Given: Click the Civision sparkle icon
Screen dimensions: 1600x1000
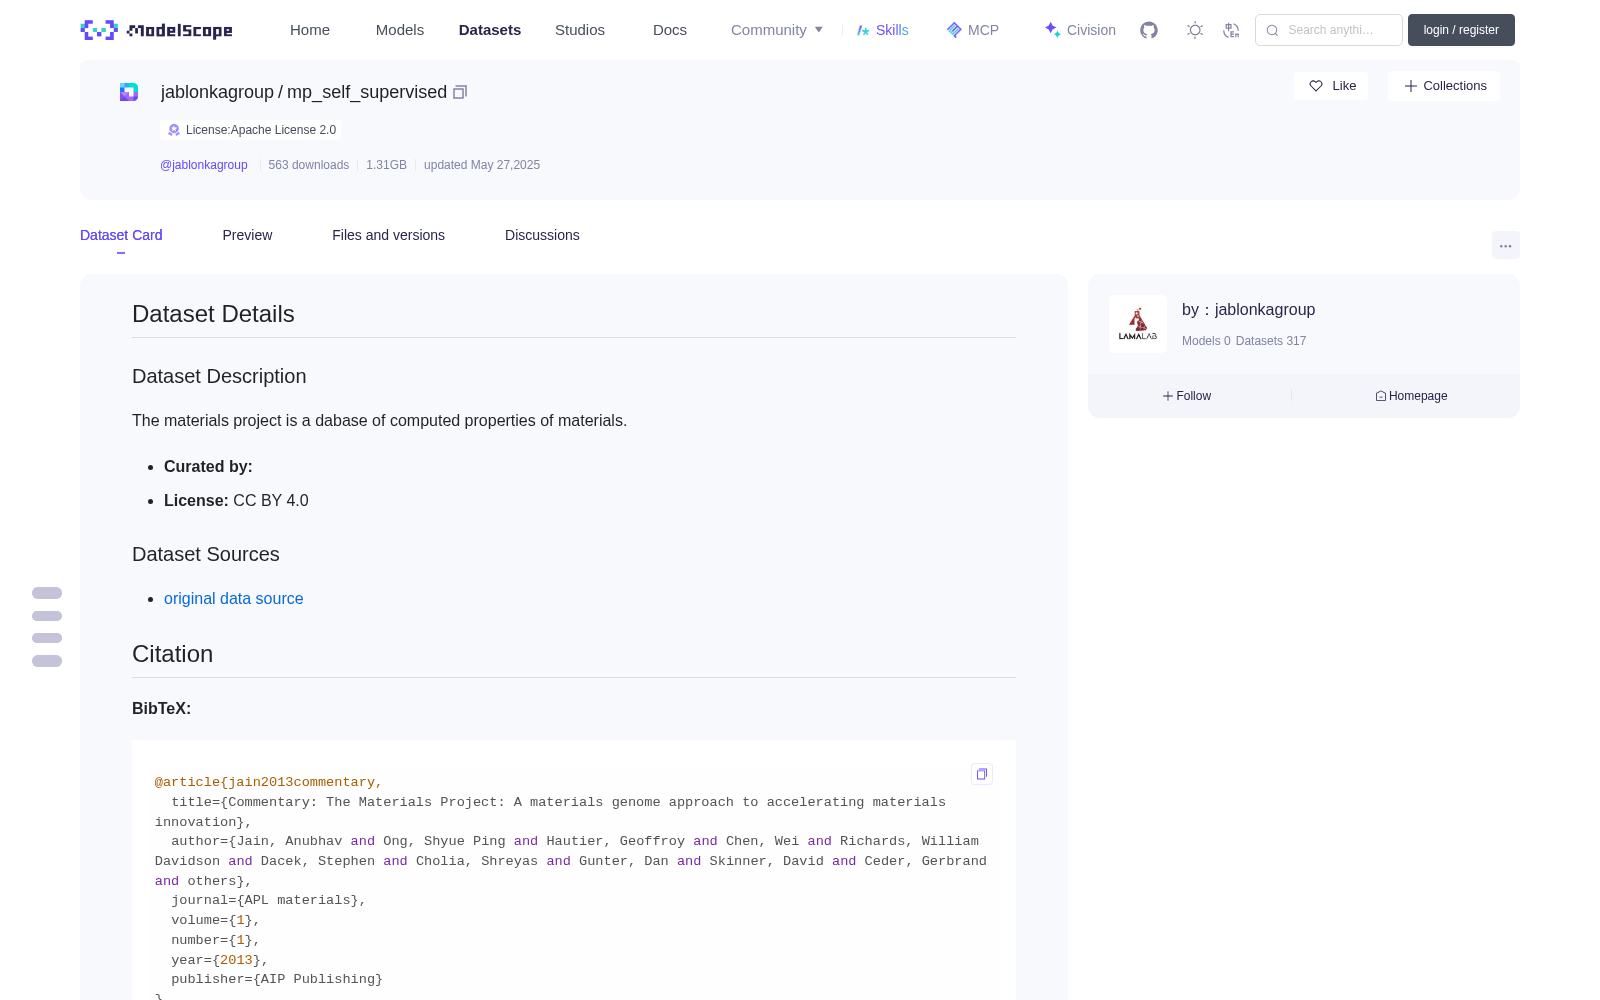Looking at the screenshot, I should pos(1052,30).
